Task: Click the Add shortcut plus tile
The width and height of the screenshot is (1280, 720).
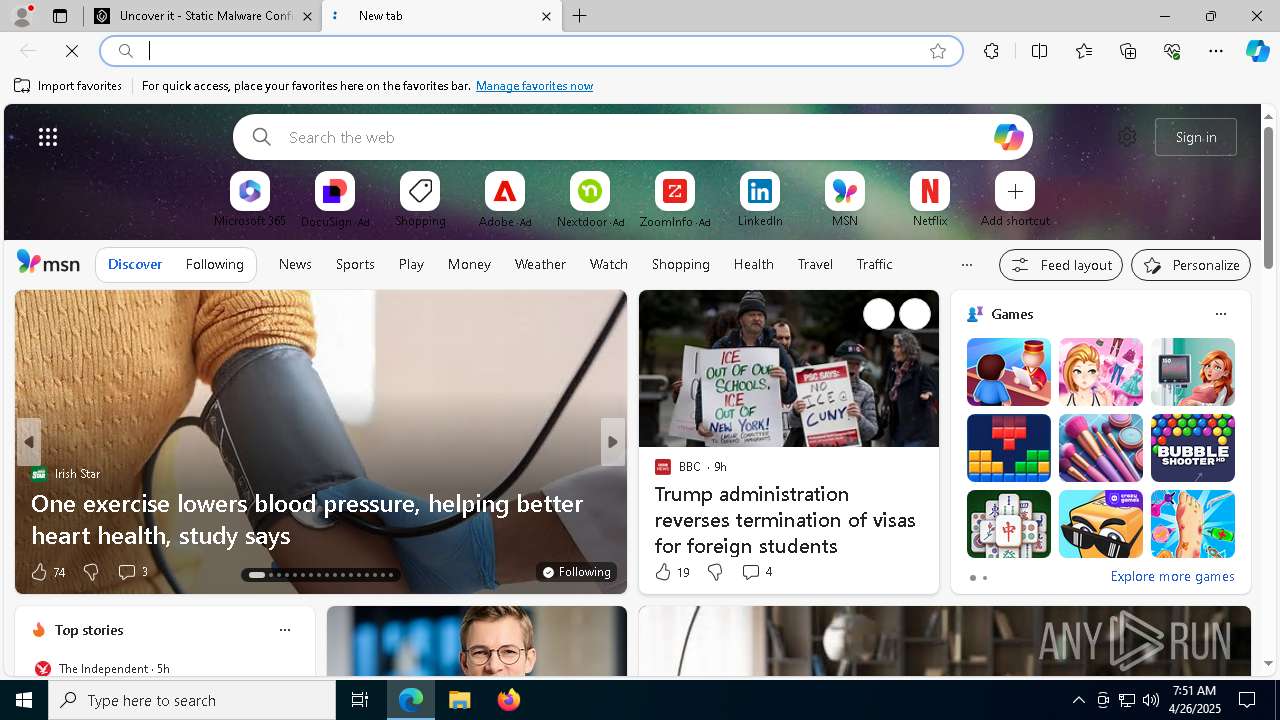Action: [x=1015, y=191]
